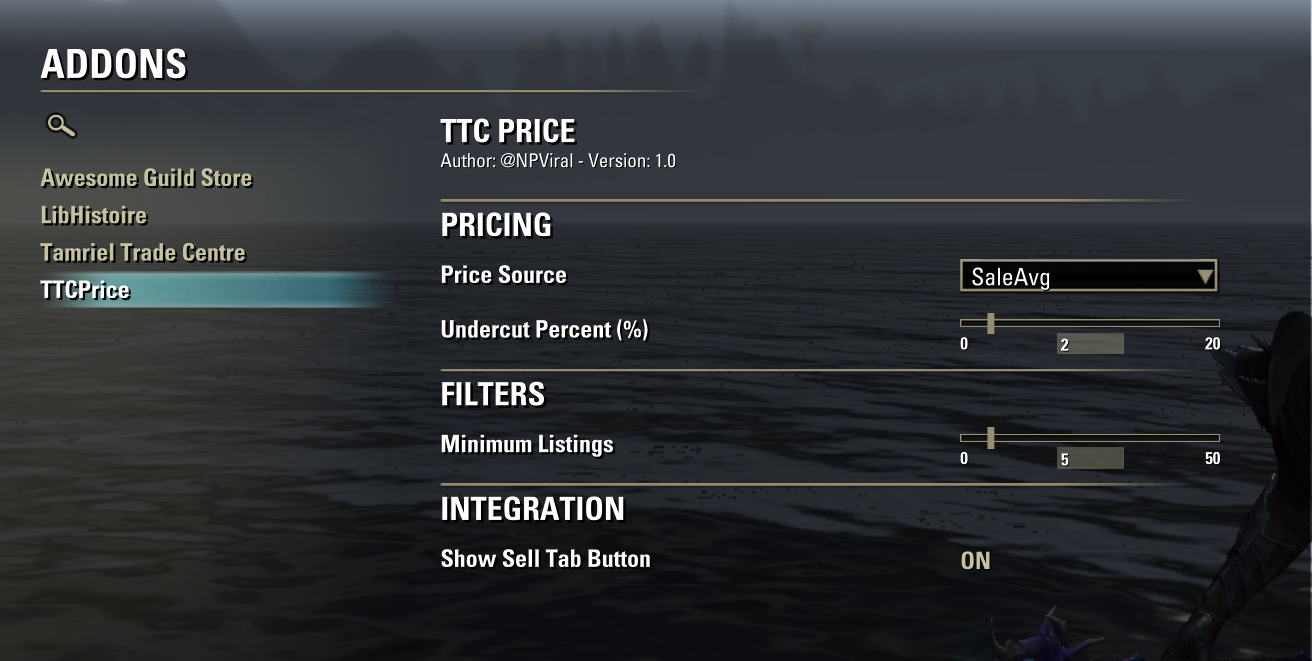Select the highlighted TTCPrice addon entry
Viewport: 1312px width, 661px height.
[x=85, y=291]
